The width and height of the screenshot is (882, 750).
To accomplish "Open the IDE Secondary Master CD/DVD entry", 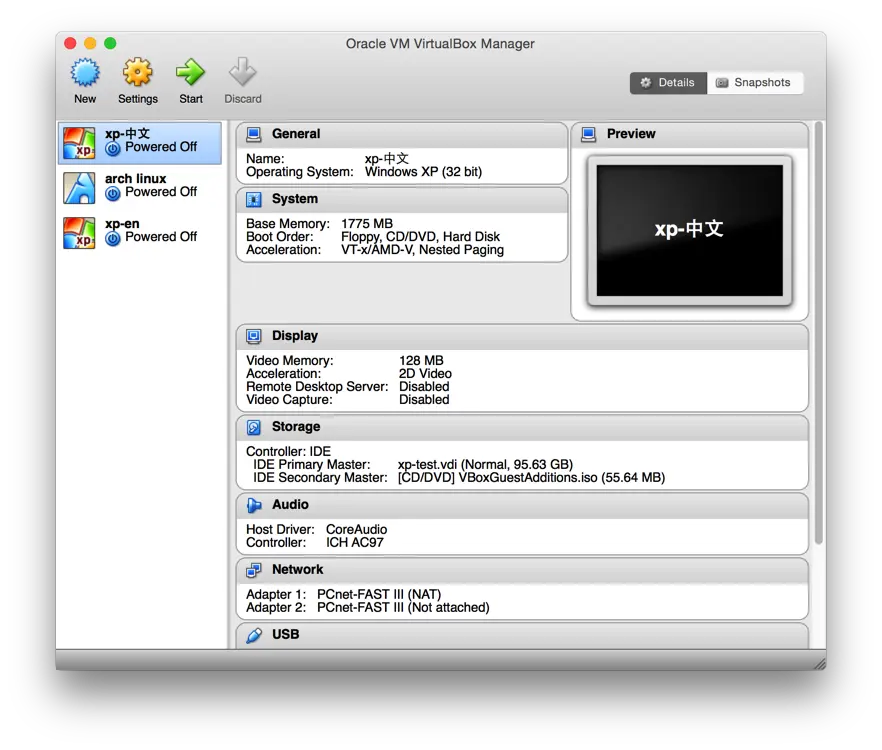I will pos(450,477).
